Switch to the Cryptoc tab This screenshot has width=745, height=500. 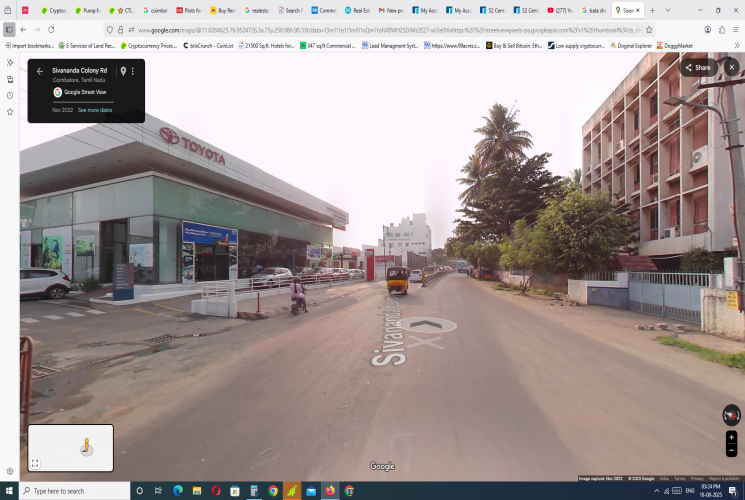pos(54,10)
